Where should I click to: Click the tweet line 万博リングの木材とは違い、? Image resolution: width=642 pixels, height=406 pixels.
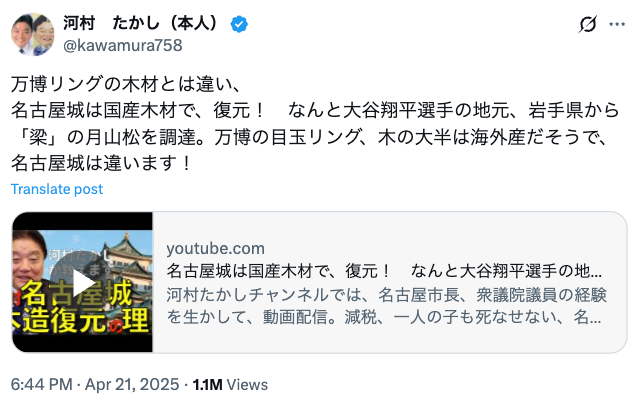(125, 84)
